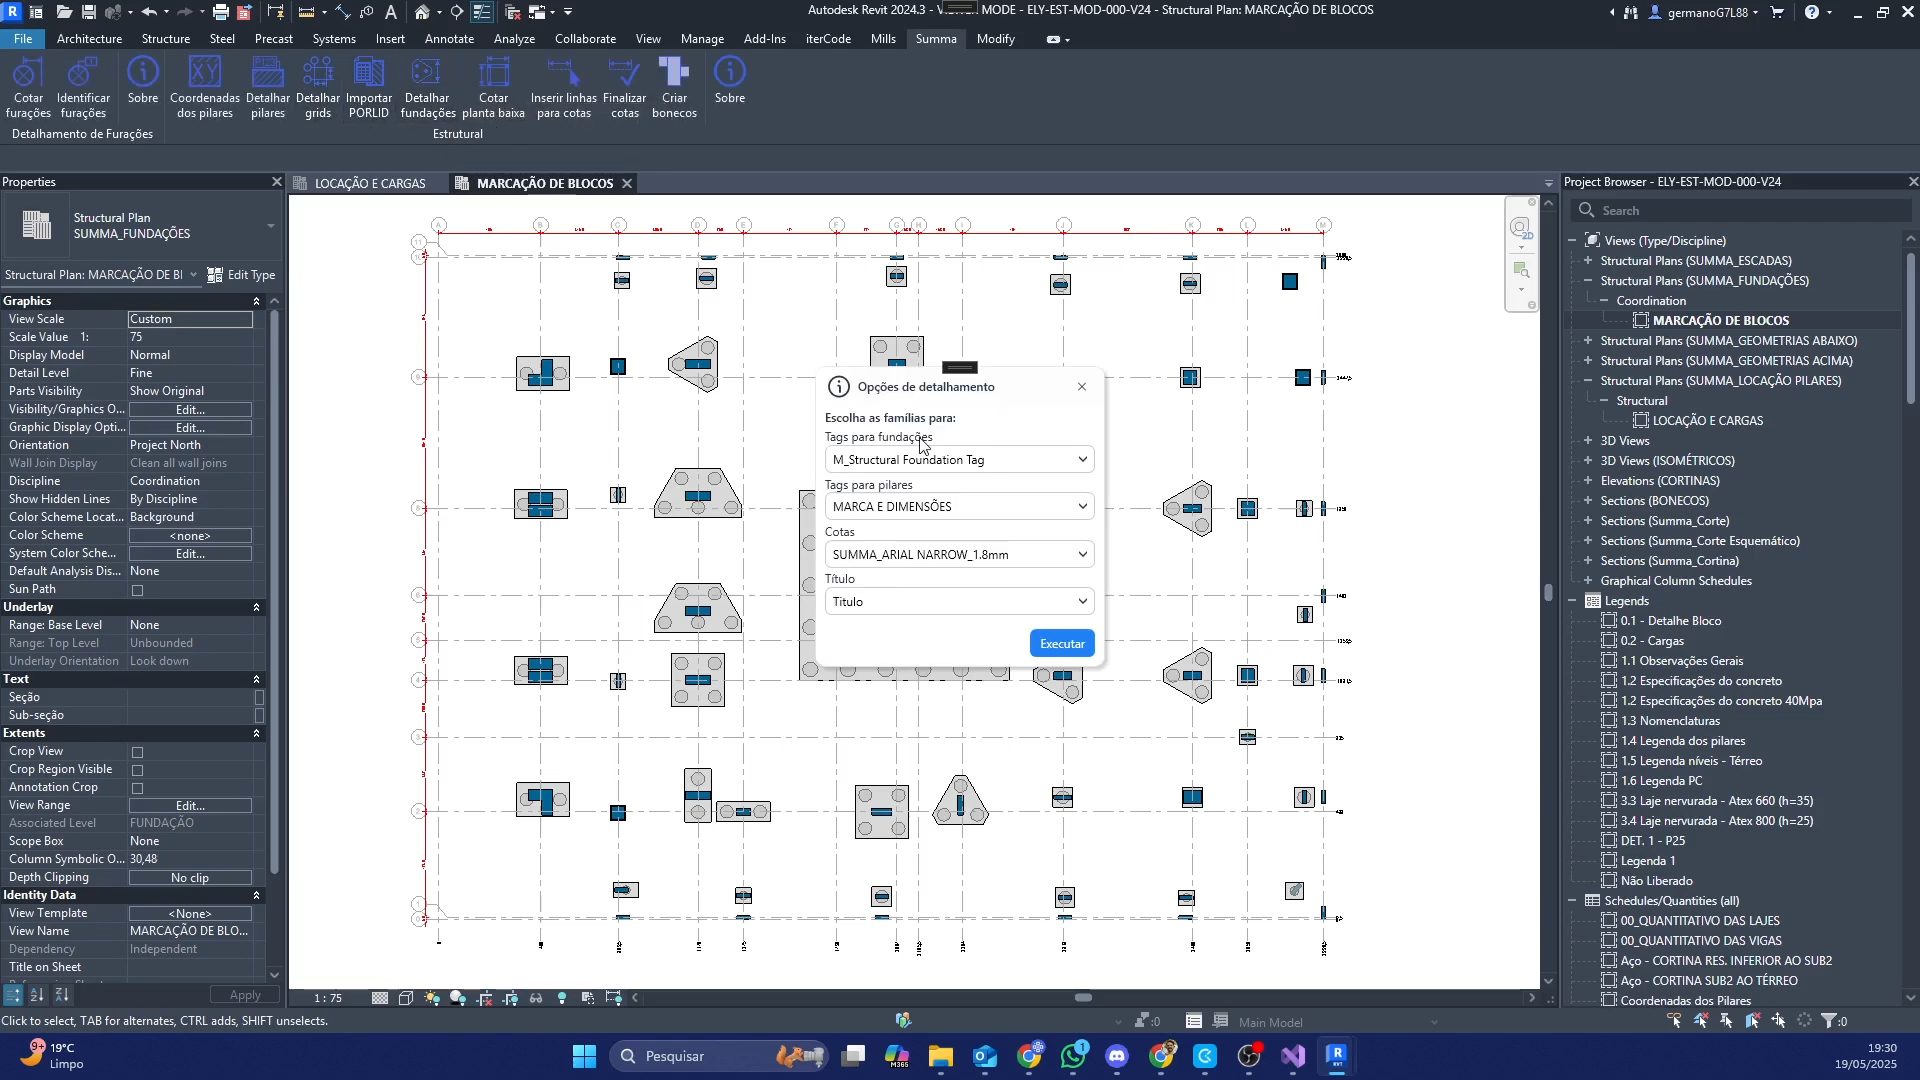Image resolution: width=1920 pixels, height=1080 pixels.
Task: Toggle the Crop View checkbox
Action: point(138,752)
